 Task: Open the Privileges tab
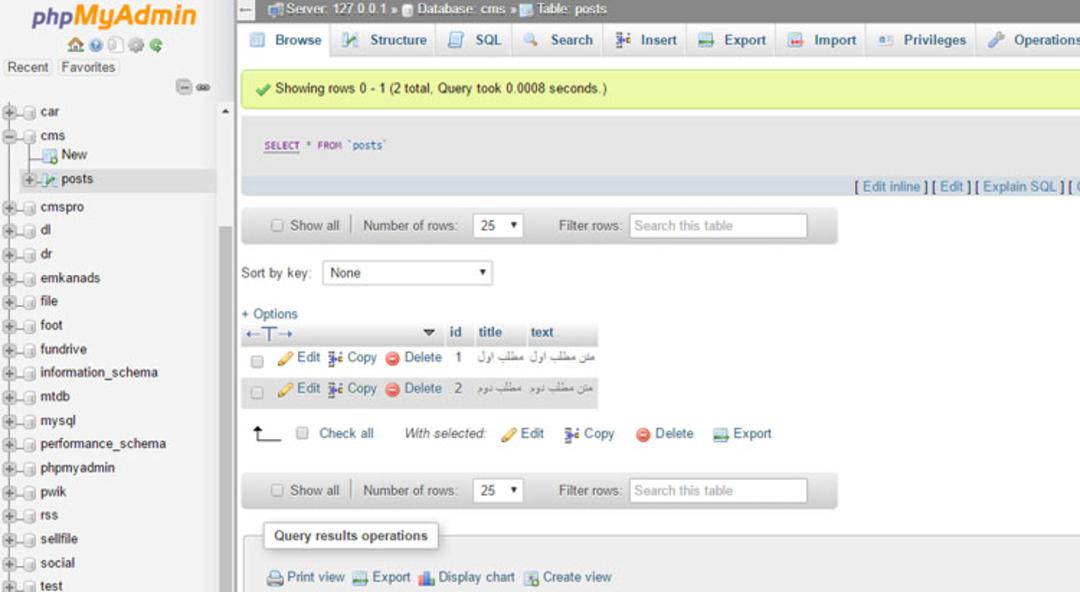(922, 40)
